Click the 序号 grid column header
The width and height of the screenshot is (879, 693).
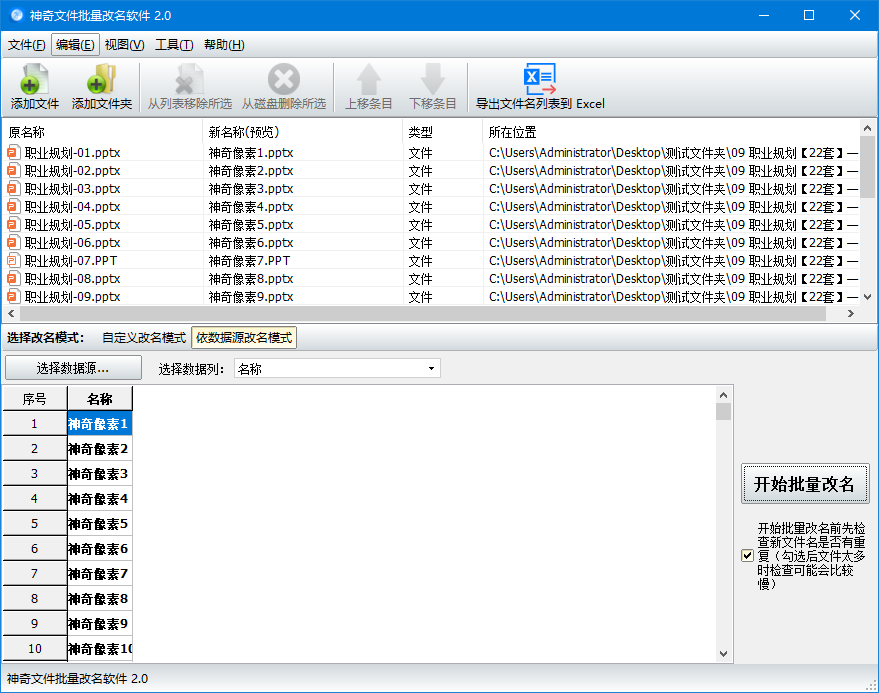(x=35, y=399)
